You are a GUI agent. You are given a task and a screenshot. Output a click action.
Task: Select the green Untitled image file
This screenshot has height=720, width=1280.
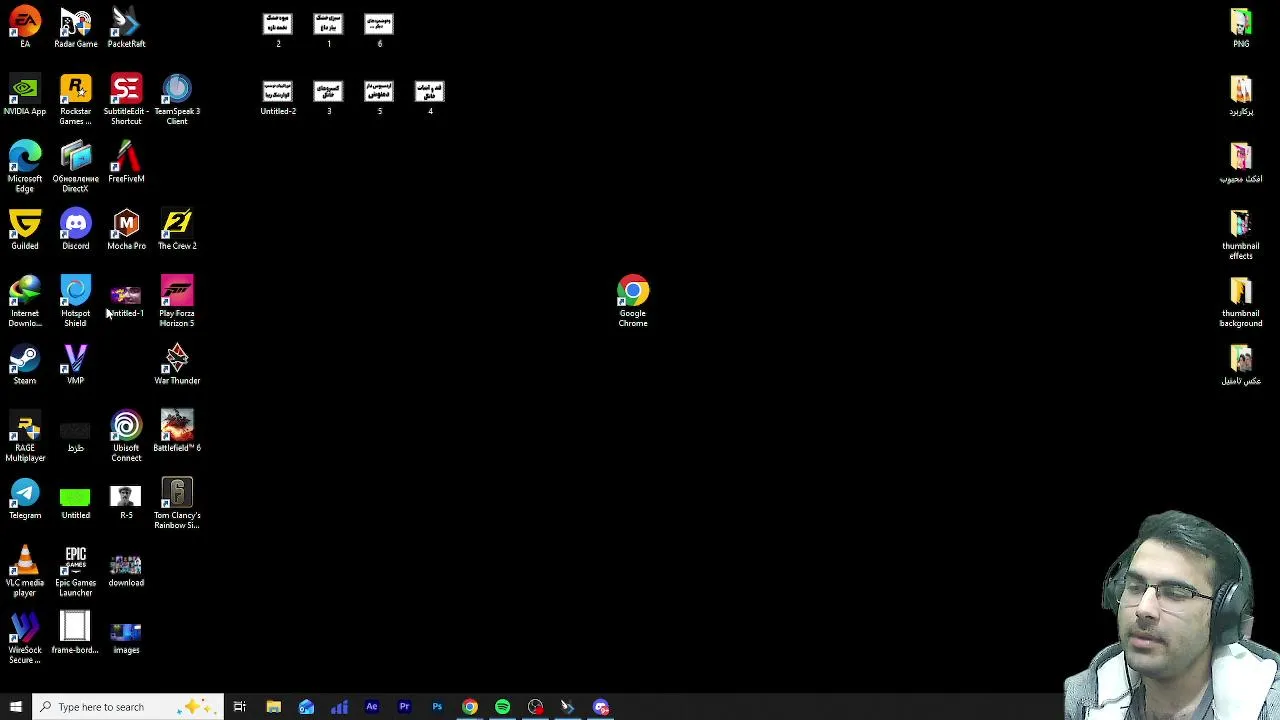click(x=76, y=501)
